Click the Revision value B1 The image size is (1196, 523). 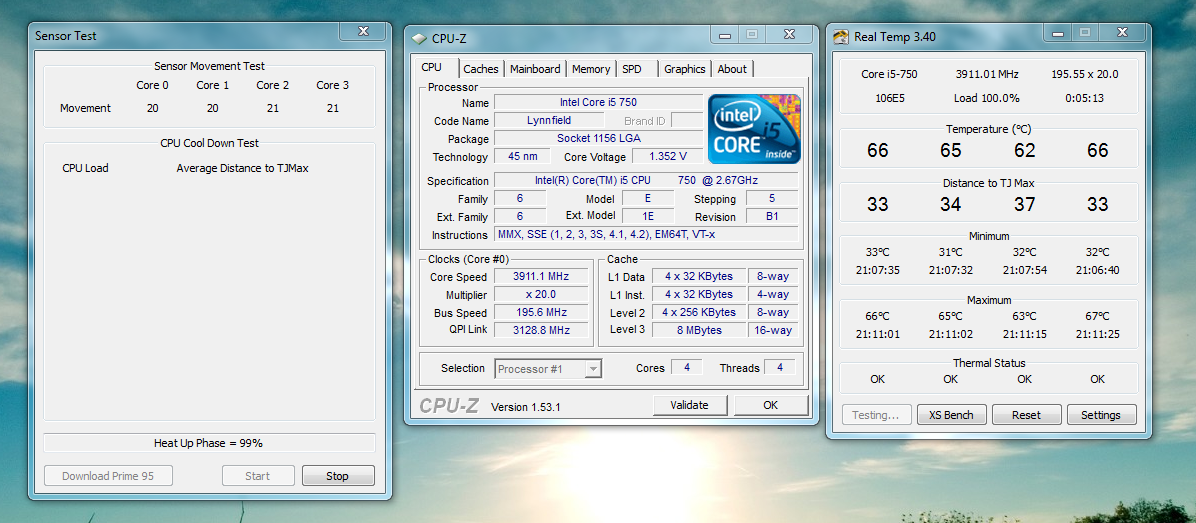pos(772,217)
